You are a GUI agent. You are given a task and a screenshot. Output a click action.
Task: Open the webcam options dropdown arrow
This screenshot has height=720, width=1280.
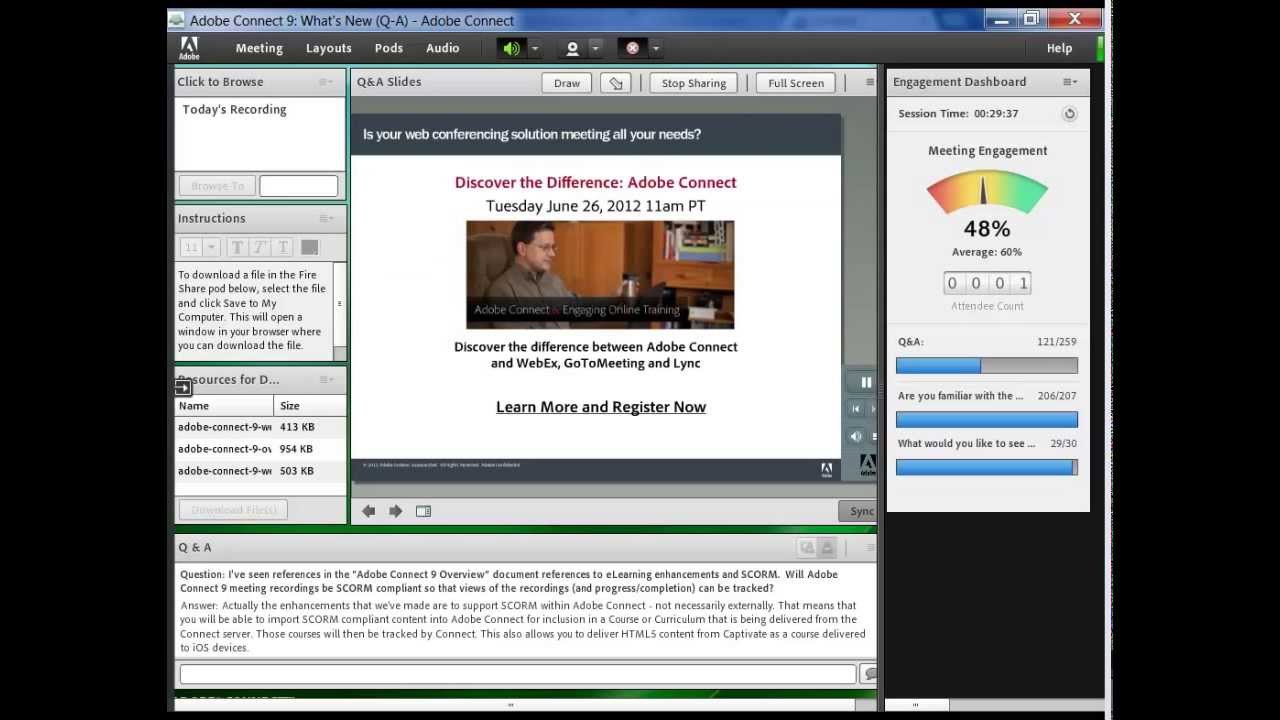[595, 48]
